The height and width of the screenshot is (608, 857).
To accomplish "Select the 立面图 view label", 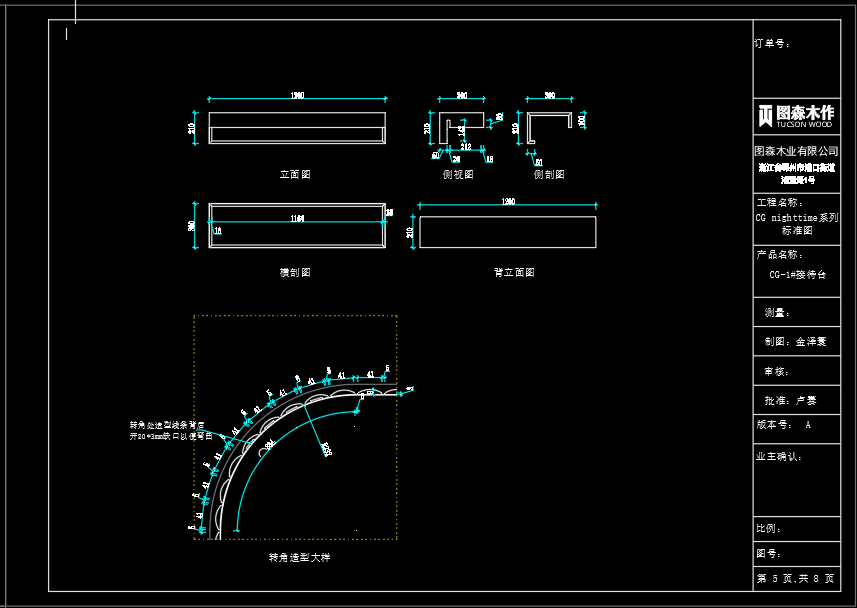I will 295,174.
